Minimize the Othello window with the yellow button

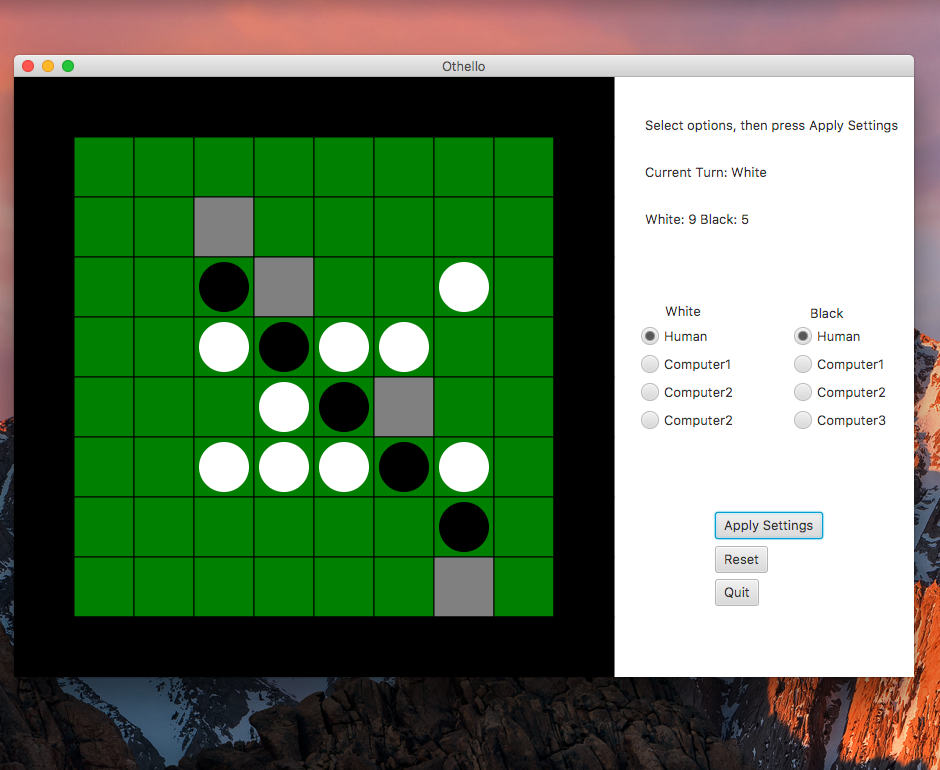pos(48,66)
